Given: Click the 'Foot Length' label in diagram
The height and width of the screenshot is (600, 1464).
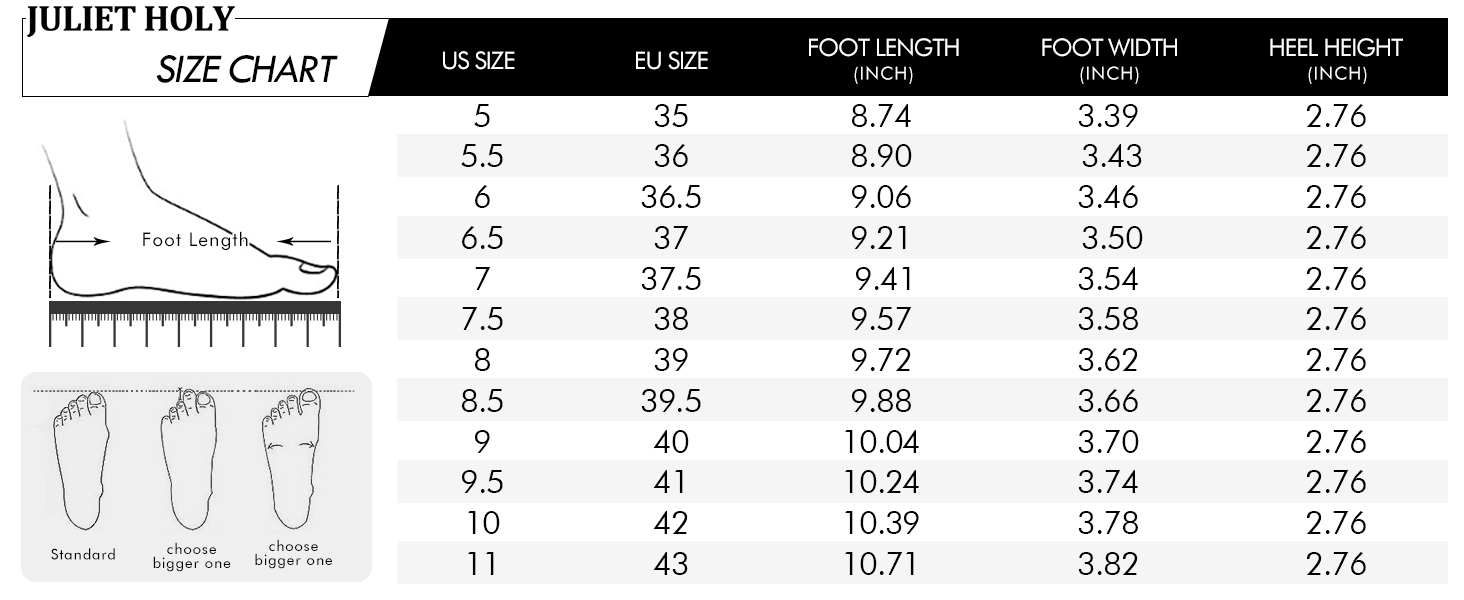Looking at the screenshot, I should pos(194,240).
